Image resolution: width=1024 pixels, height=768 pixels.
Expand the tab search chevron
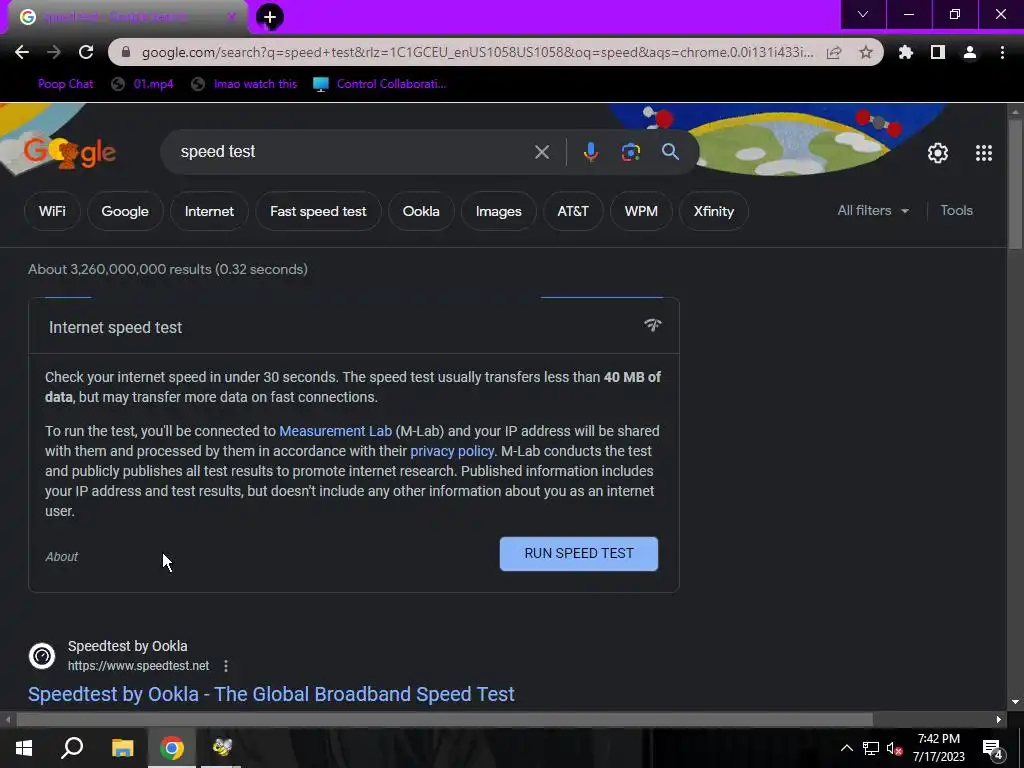863,14
